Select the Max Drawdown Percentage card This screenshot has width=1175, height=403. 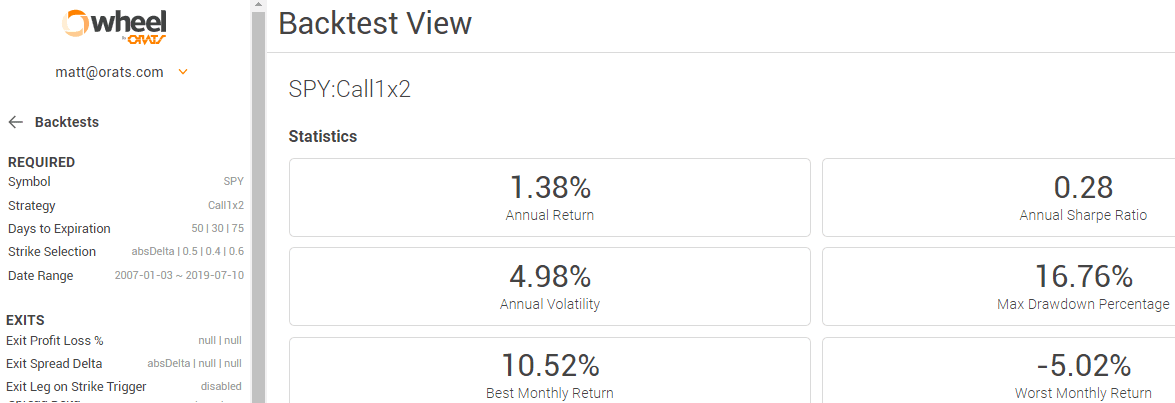(x=999, y=286)
